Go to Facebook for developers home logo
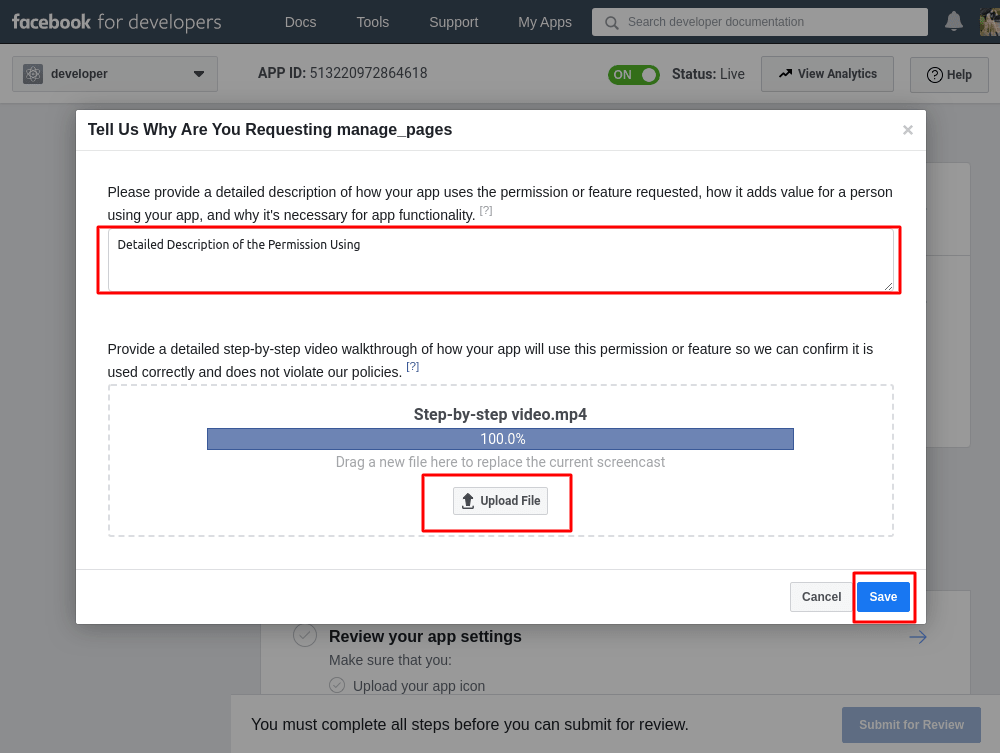This screenshot has width=1000, height=753. (x=117, y=22)
